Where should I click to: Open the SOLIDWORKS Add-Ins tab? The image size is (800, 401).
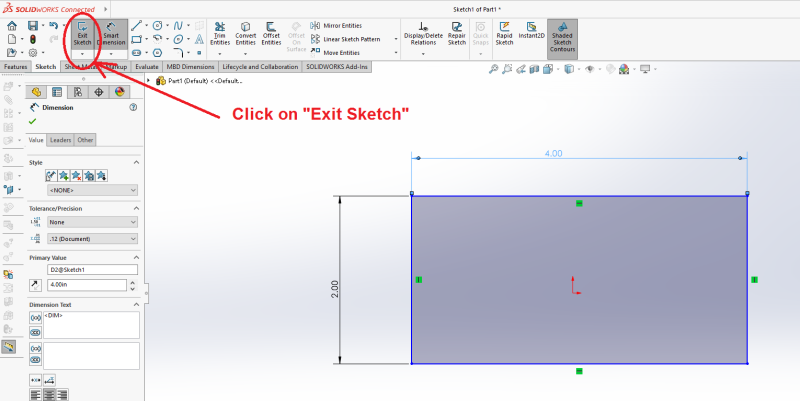tap(337, 67)
